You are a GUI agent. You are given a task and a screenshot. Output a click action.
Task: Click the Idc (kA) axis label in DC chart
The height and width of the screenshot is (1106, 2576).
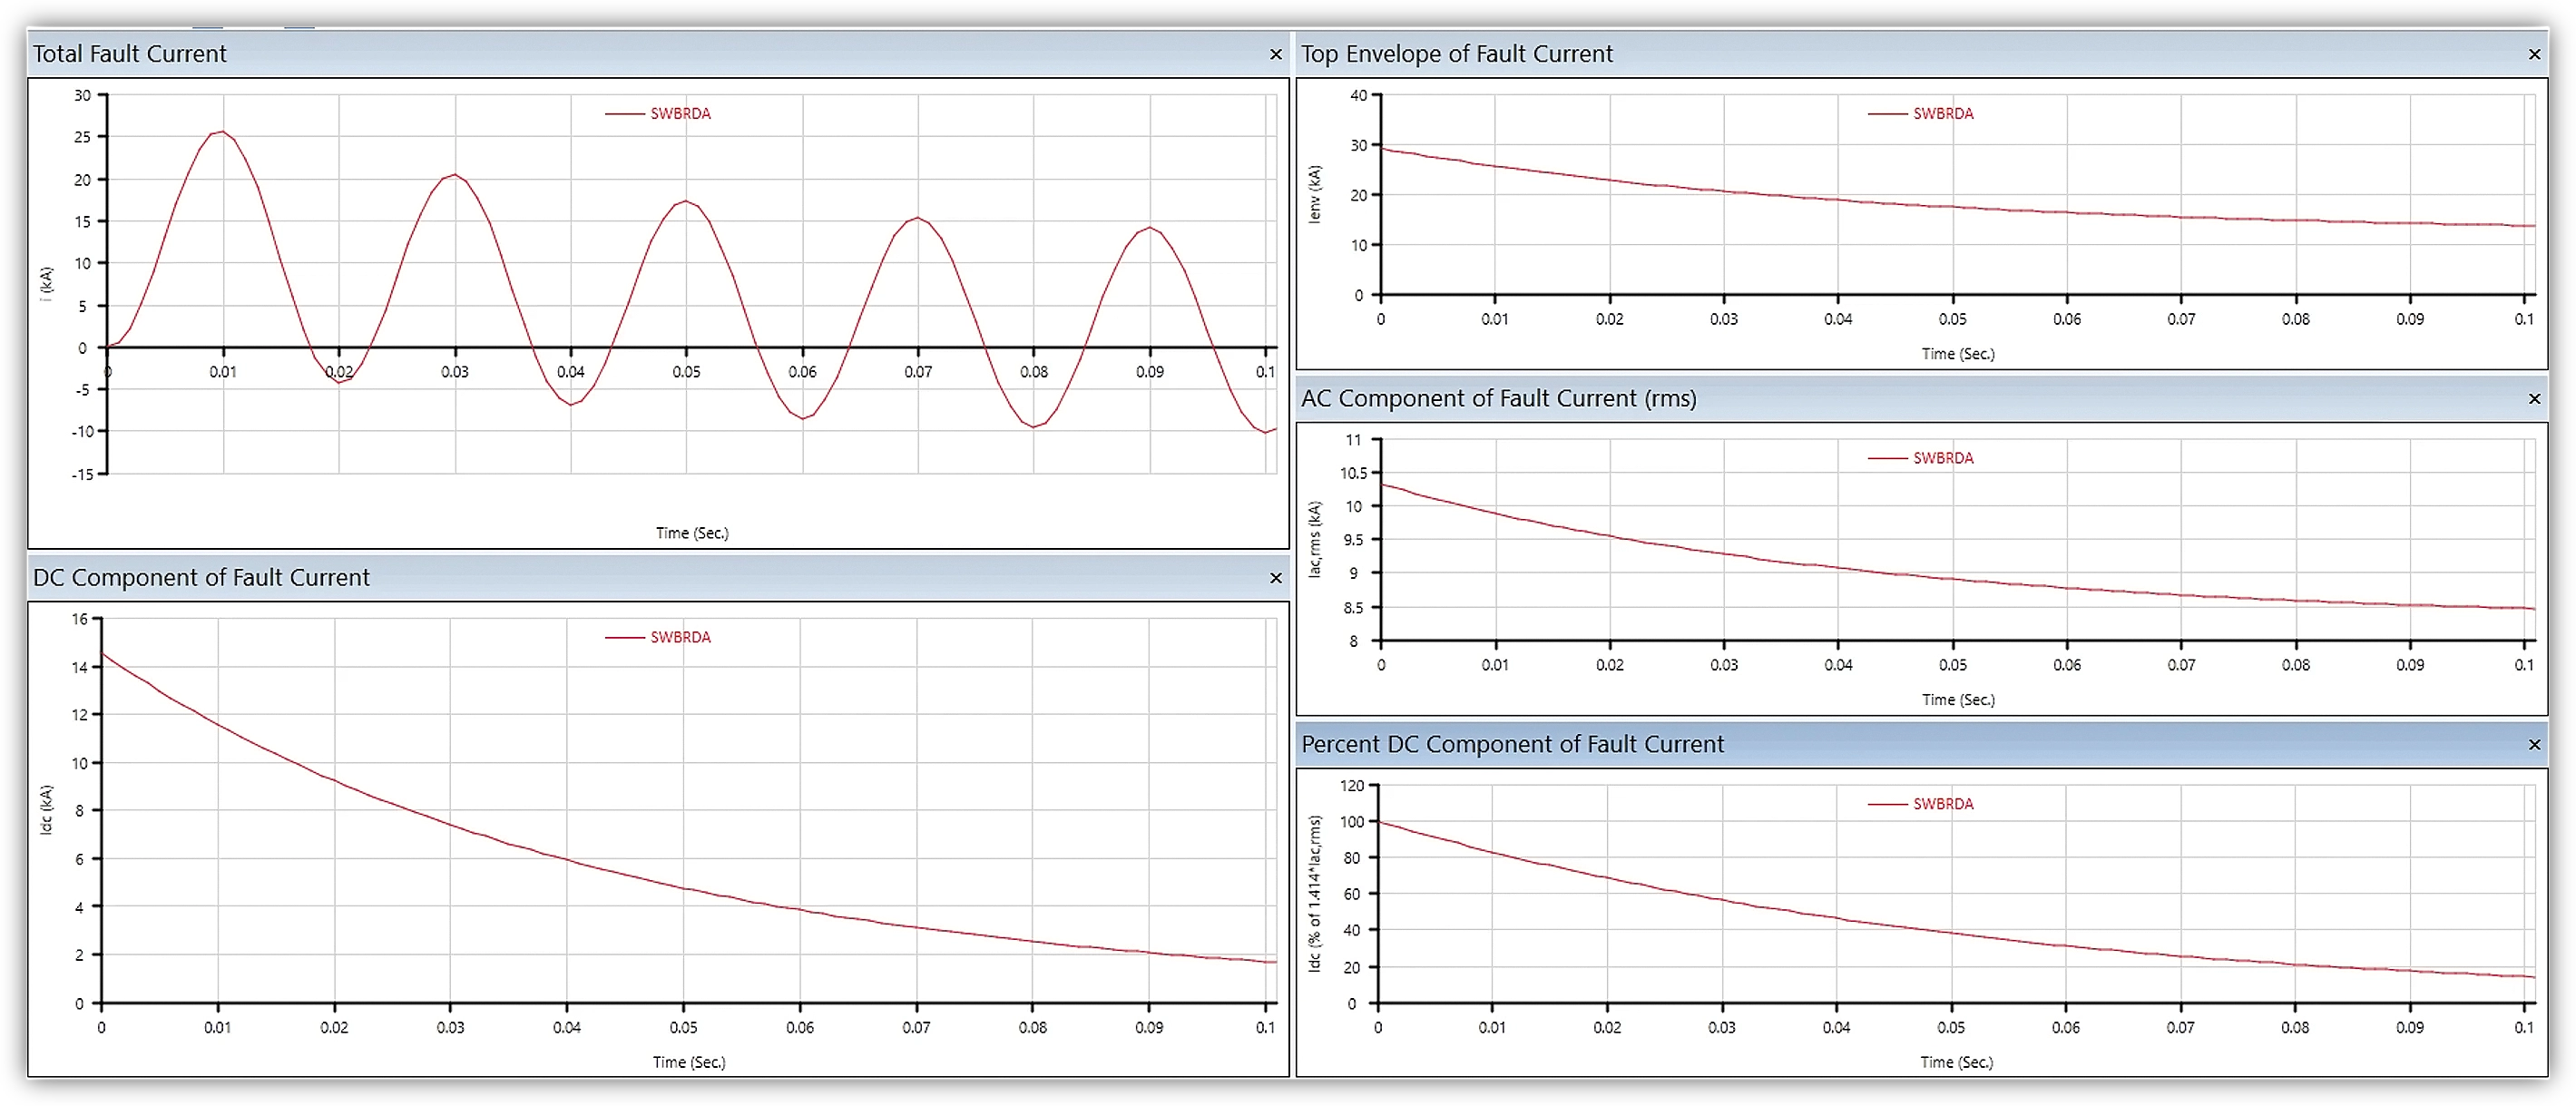pyautogui.click(x=46, y=809)
